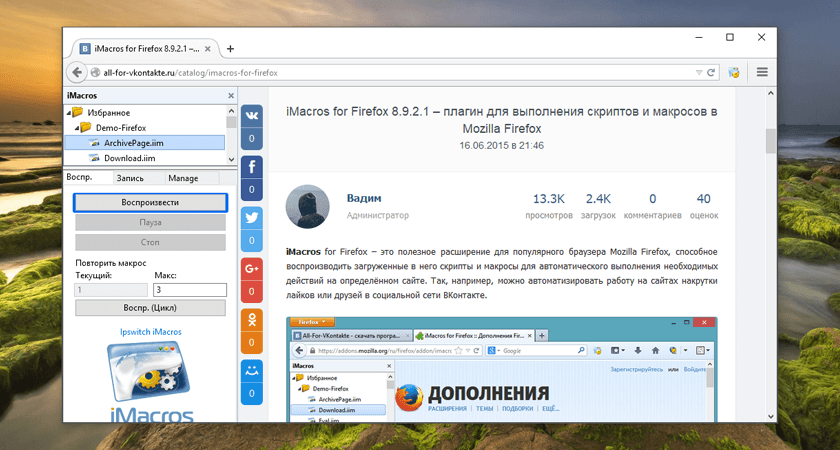Close the iMacros for Firefox browser tab

[x=208, y=49]
